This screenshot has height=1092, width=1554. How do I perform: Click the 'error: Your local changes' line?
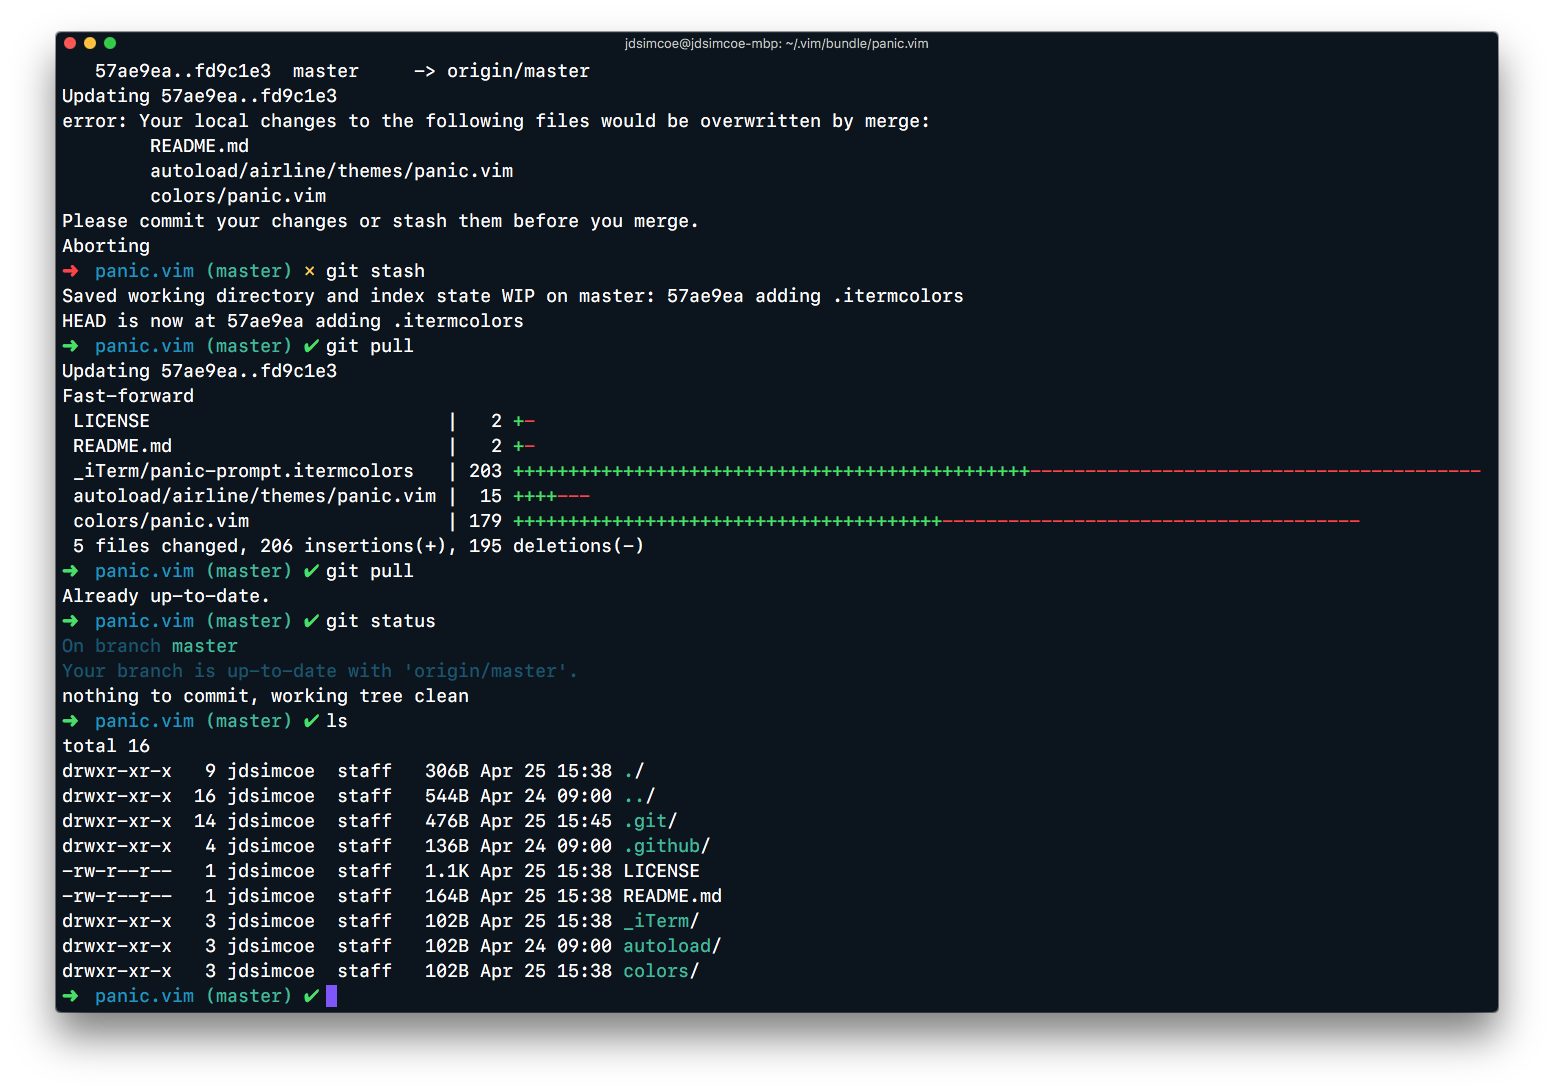tap(496, 121)
